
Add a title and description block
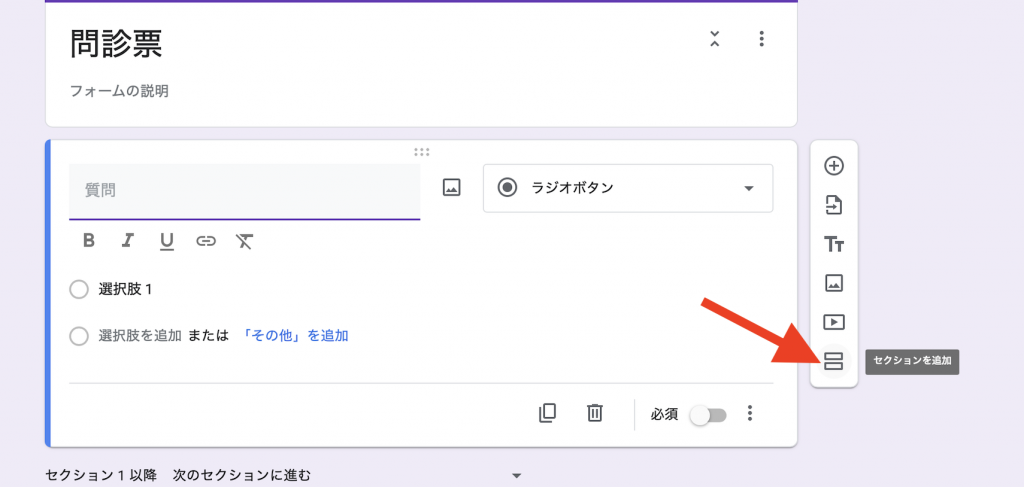coord(833,244)
